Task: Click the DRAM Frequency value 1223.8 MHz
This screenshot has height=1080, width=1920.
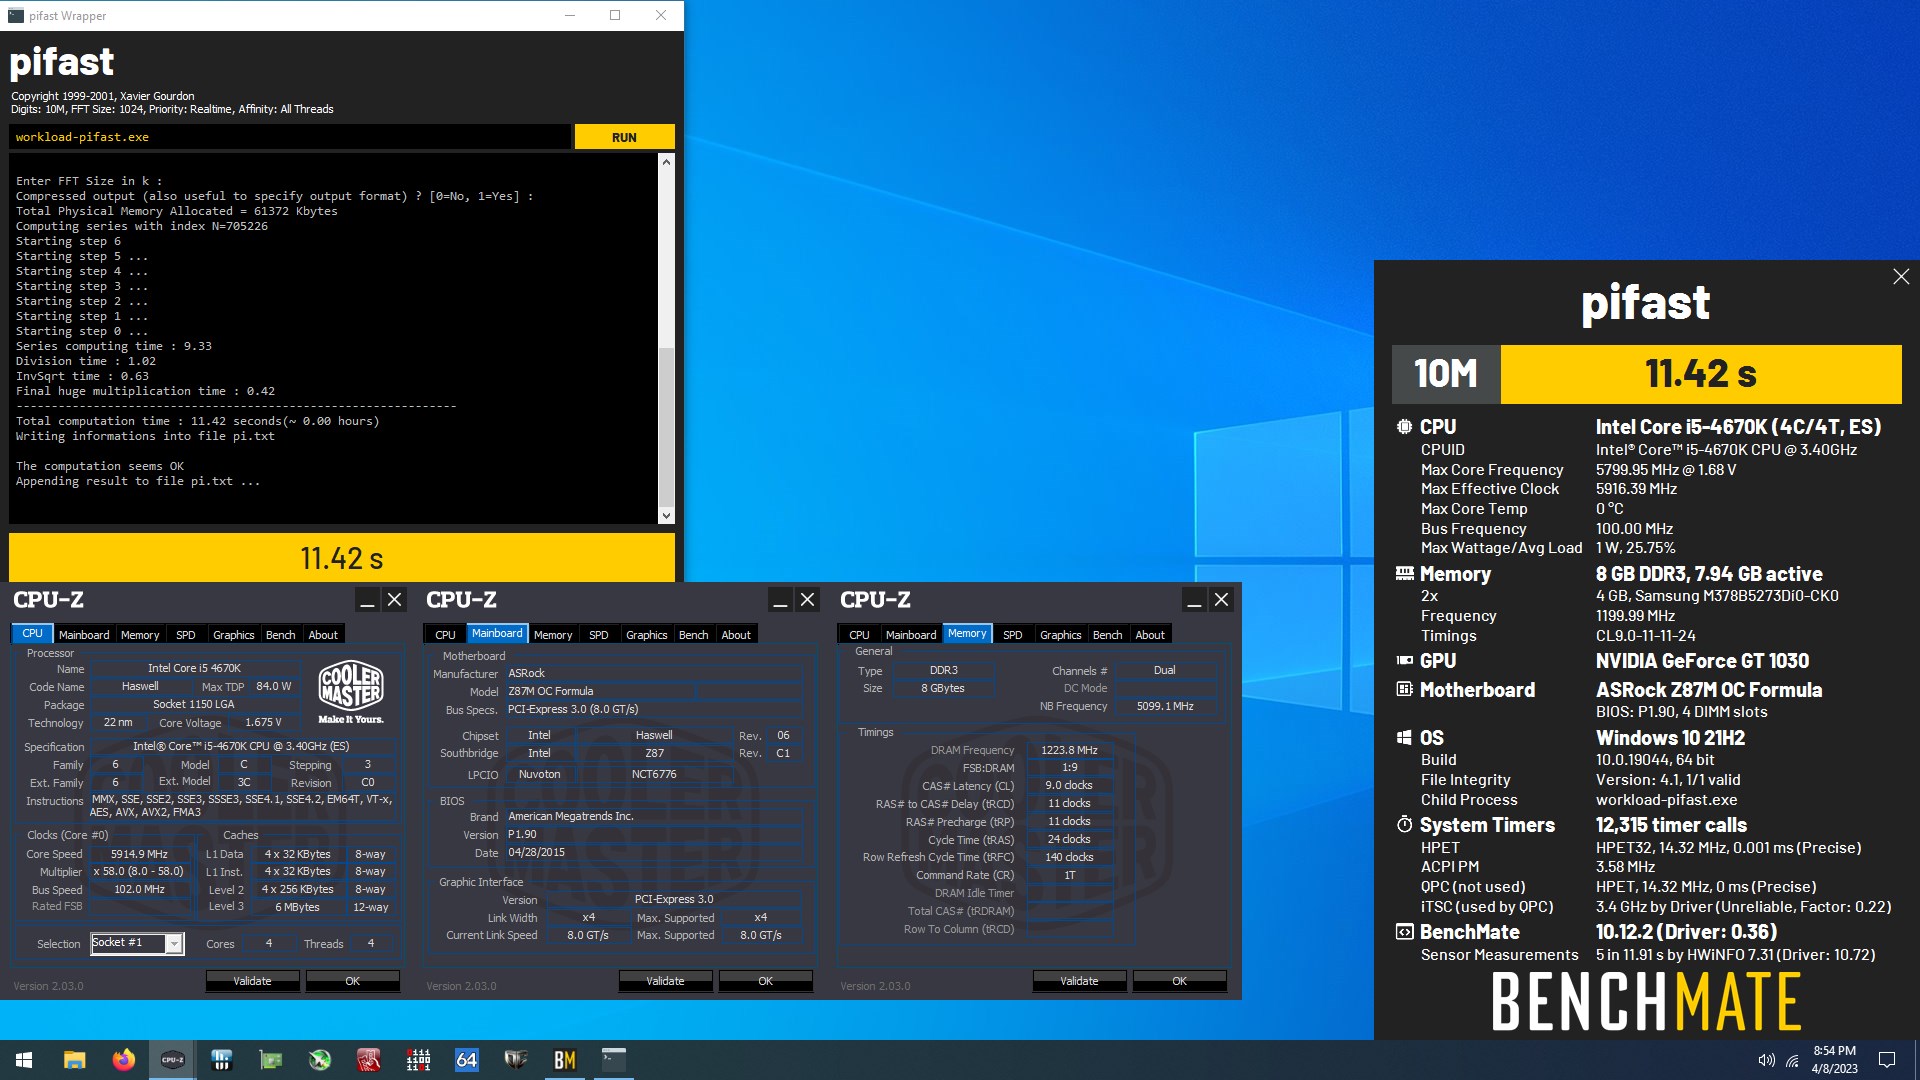Action: tap(1069, 750)
